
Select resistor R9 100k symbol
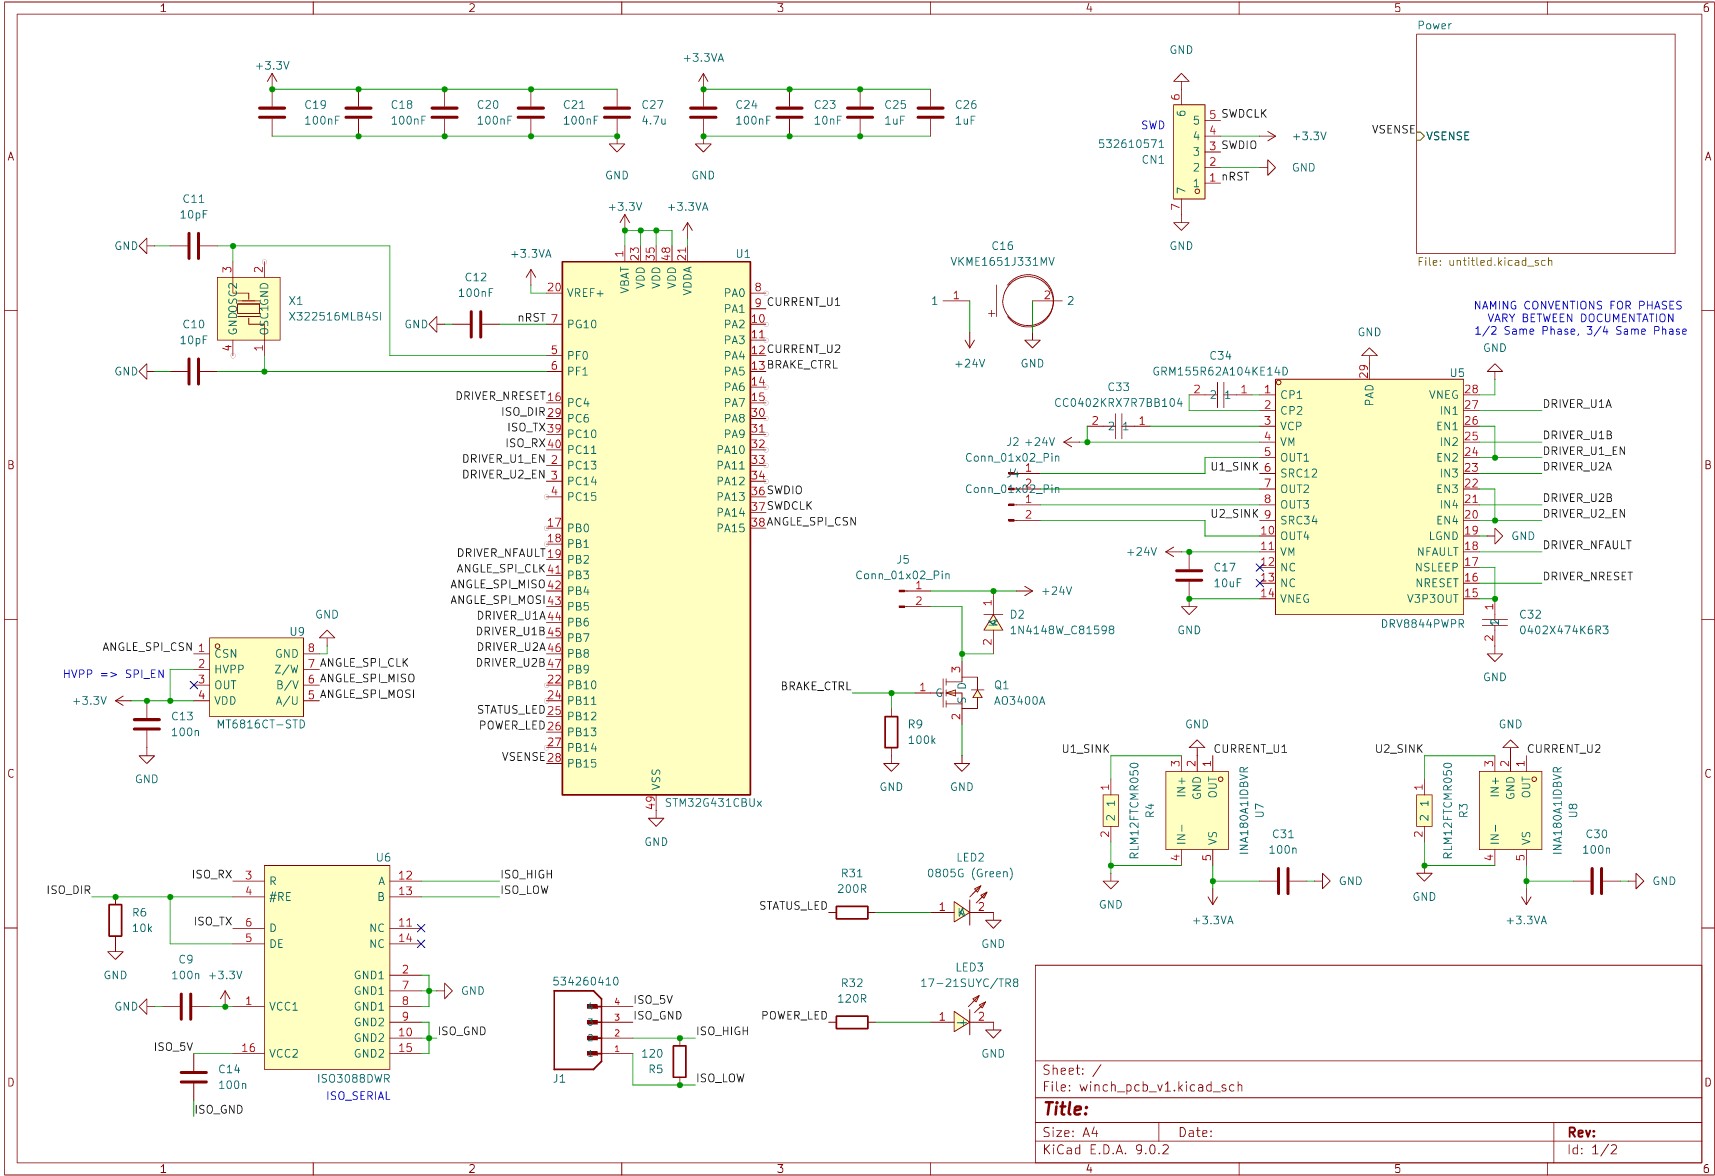coord(891,732)
